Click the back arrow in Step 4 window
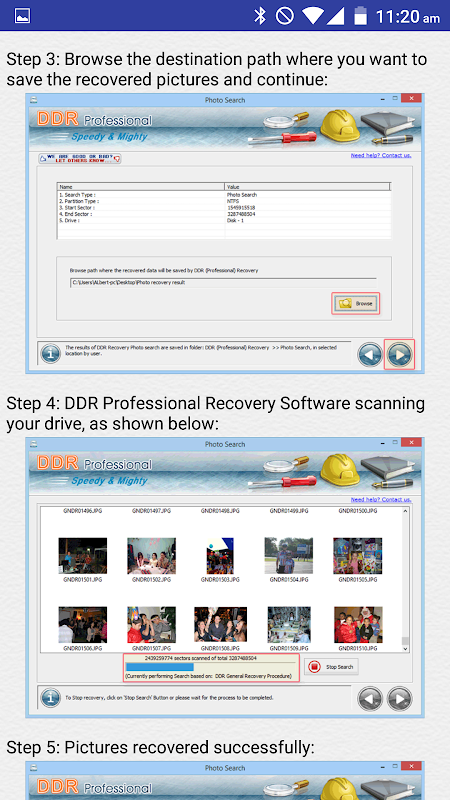Viewport: 450px width, 800px height. [370, 698]
